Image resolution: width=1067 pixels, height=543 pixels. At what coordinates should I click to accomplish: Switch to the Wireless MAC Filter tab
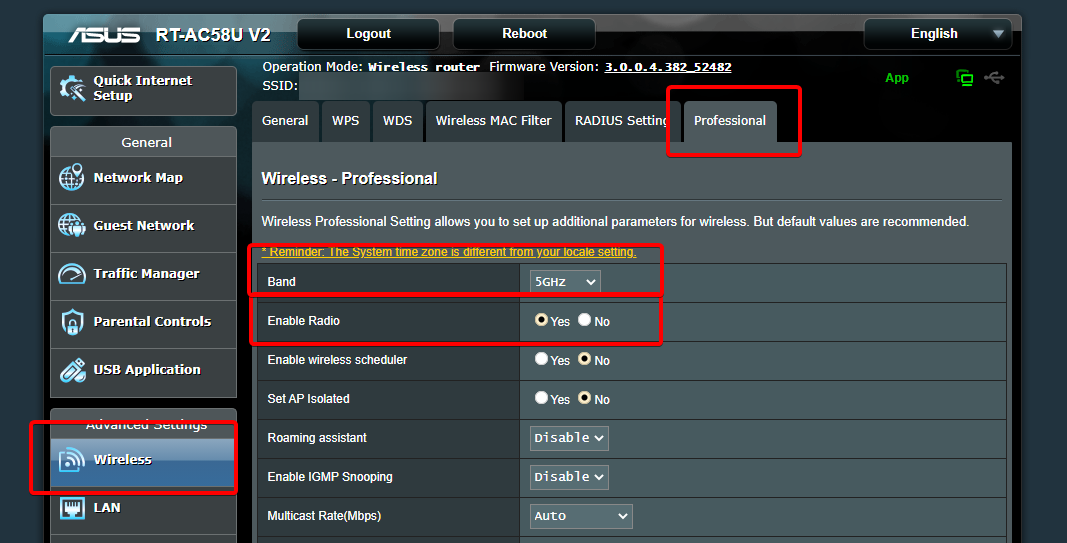493,121
